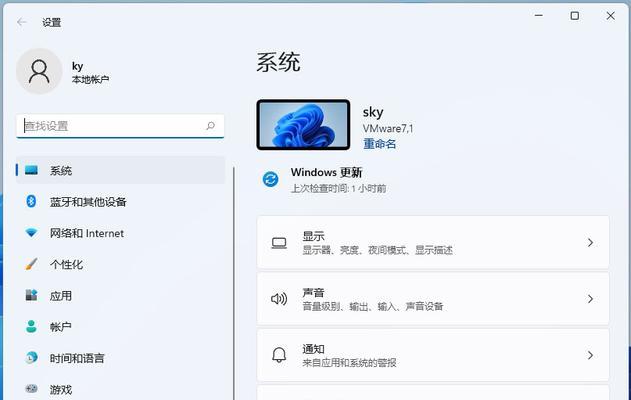This screenshot has height=400, width=631.
Task: Open Windows 更新 status text
Action: coord(326,173)
